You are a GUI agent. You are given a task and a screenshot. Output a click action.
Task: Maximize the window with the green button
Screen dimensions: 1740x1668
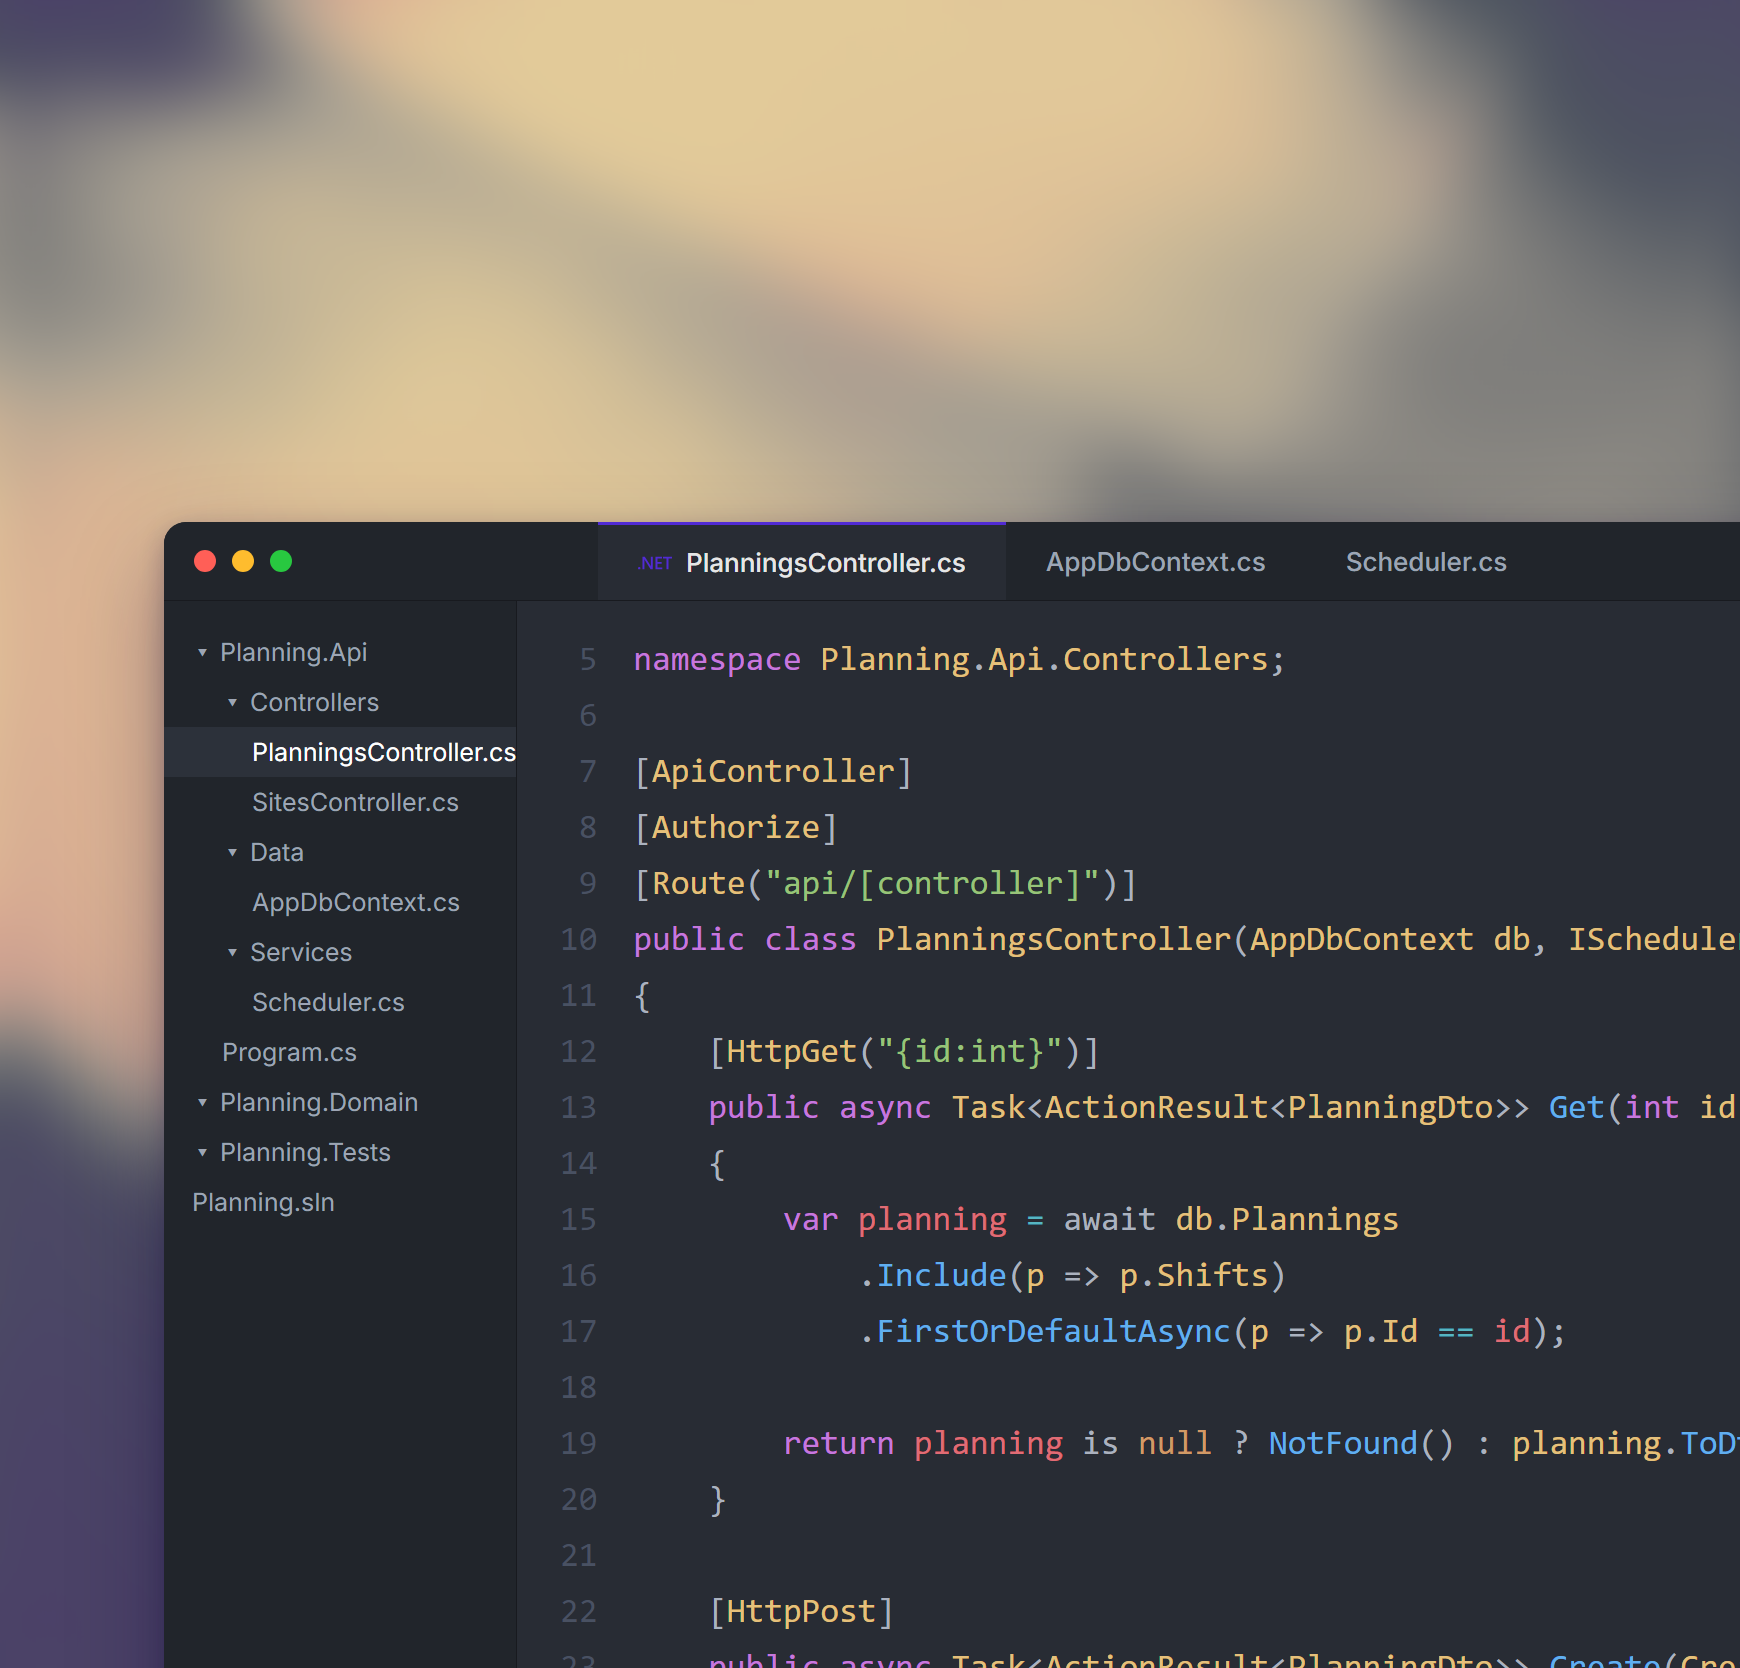tap(281, 561)
